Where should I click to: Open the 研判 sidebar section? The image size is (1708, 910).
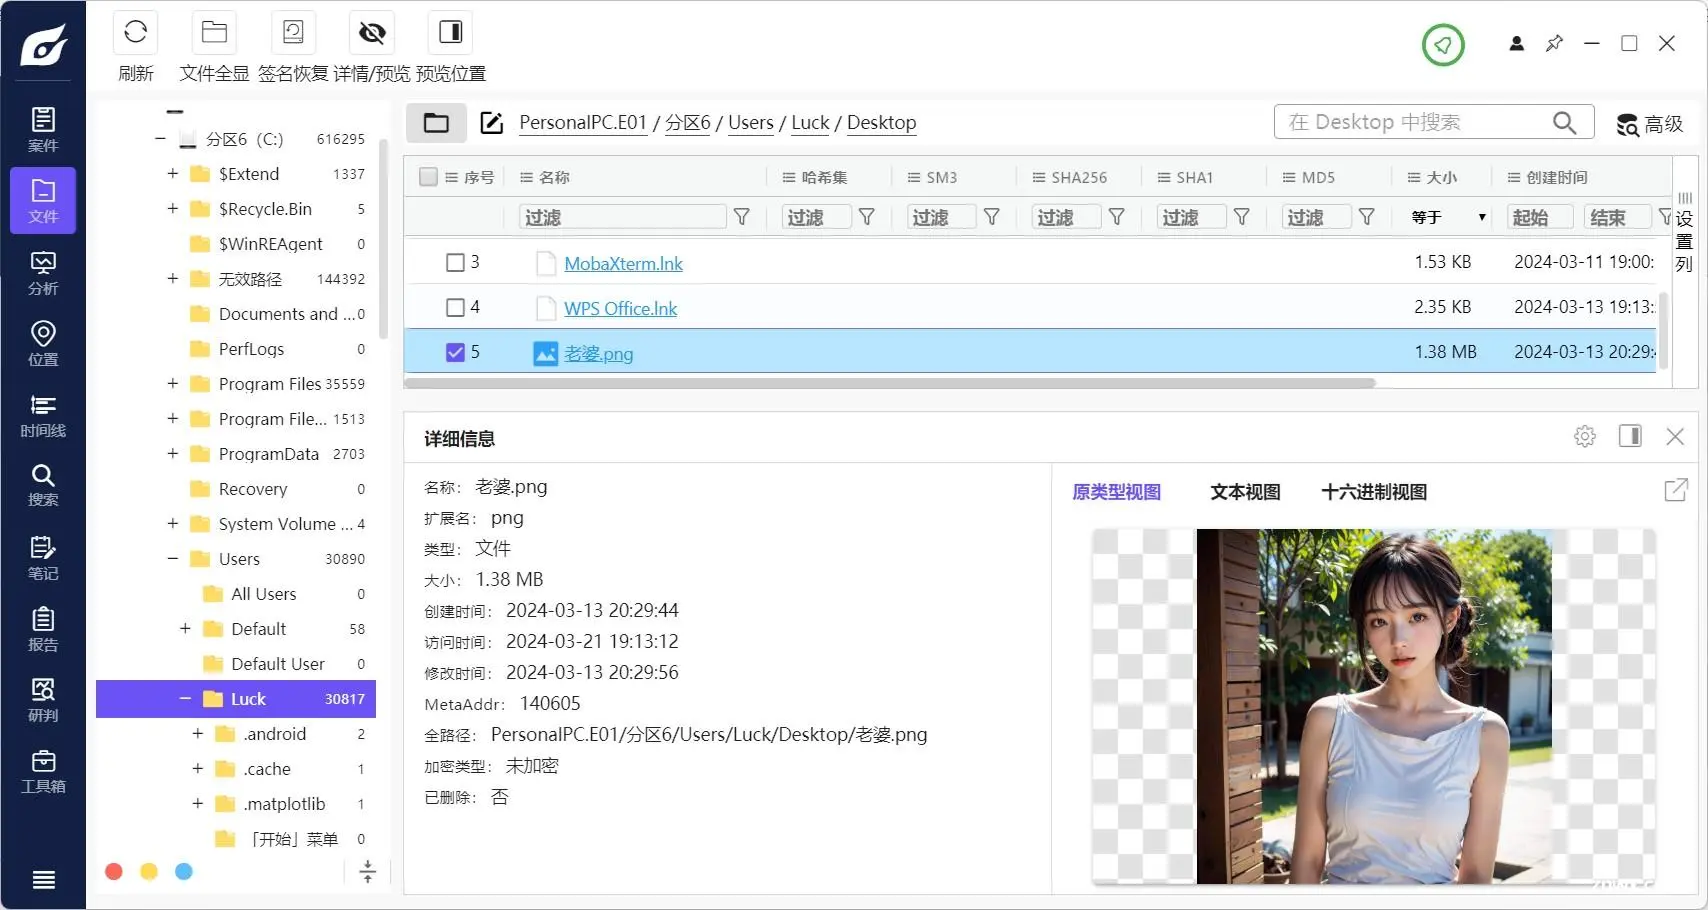43,700
